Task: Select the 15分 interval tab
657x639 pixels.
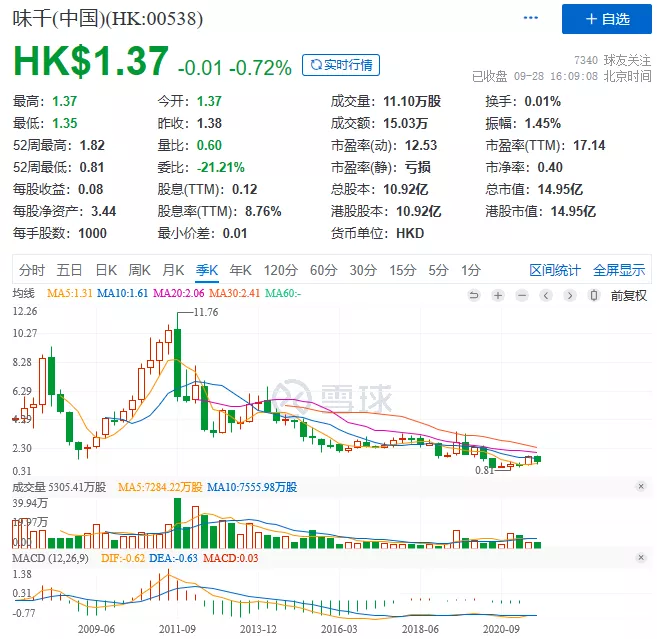Action: (x=403, y=270)
